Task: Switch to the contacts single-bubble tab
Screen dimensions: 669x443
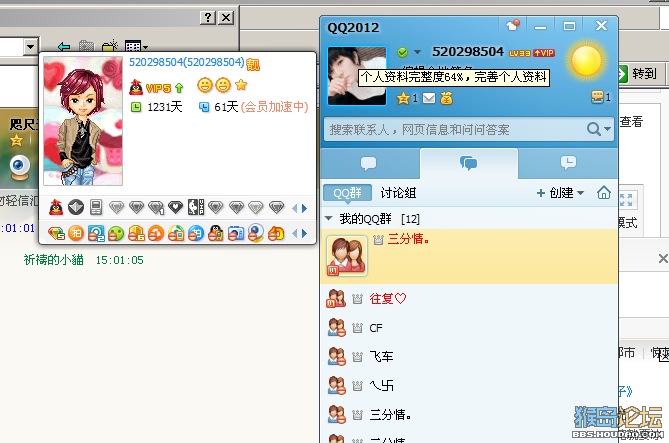Action: [369, 163]
